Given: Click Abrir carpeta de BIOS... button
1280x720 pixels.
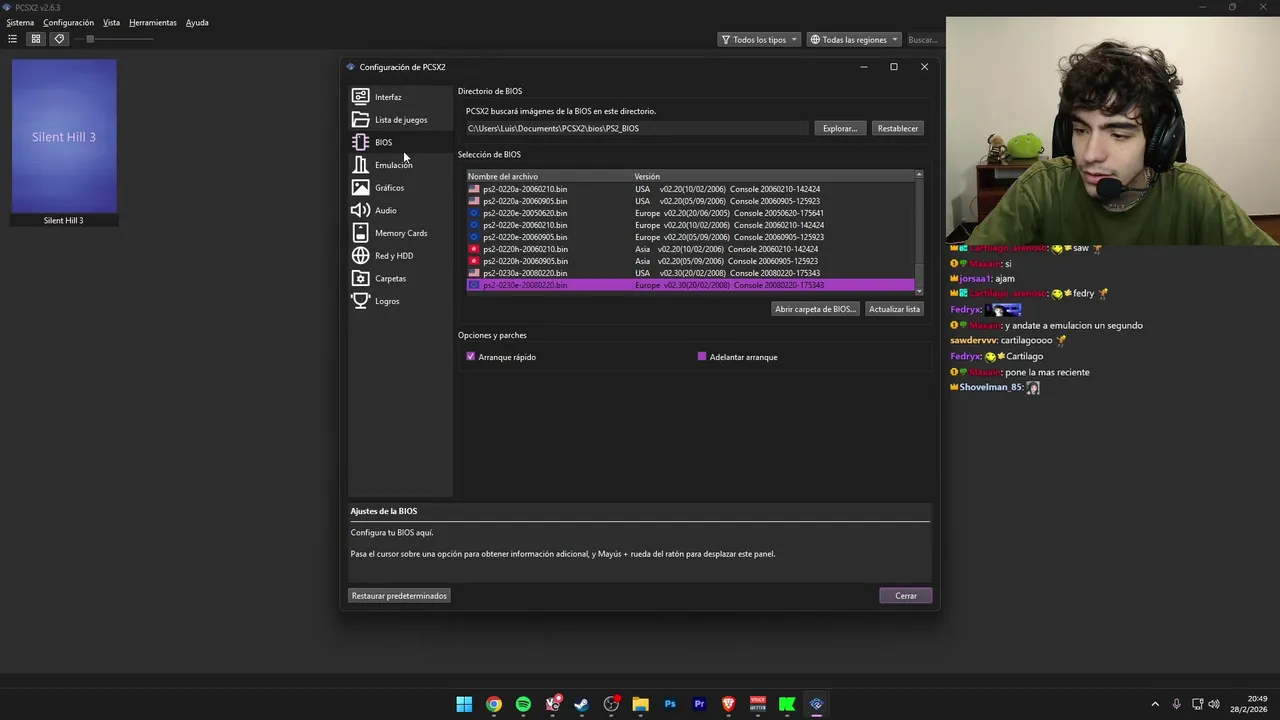Looking at the screenshot, I should 815,309.
